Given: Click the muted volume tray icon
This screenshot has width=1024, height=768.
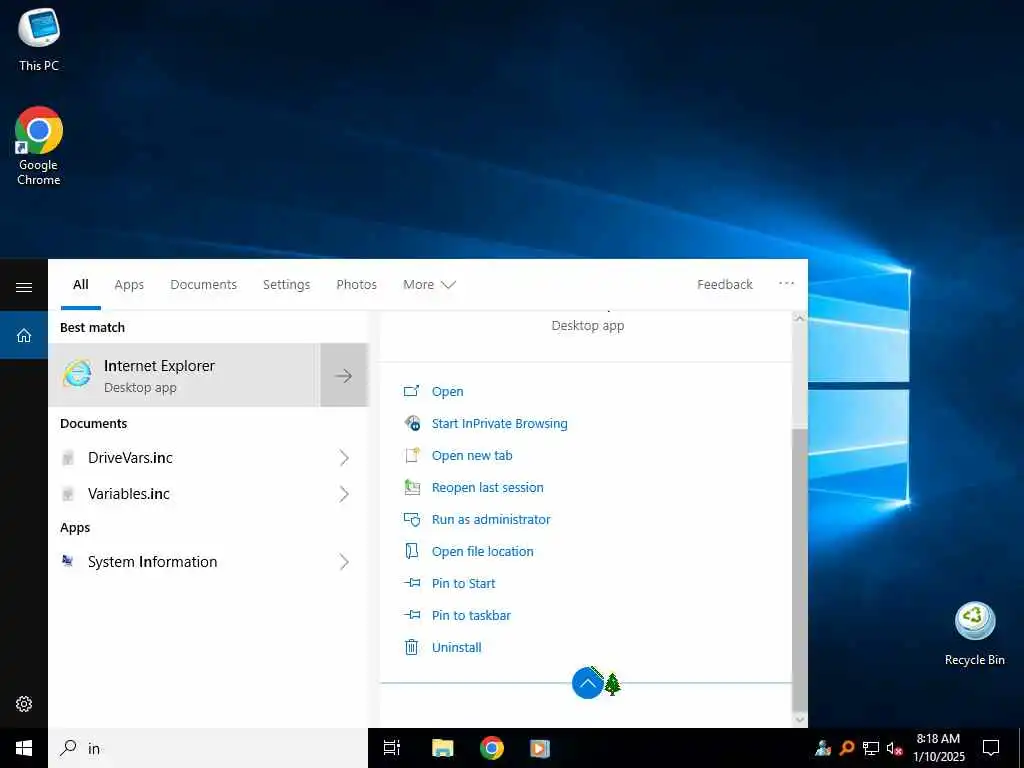Looking at the screenshot, I should click(894, 748).
